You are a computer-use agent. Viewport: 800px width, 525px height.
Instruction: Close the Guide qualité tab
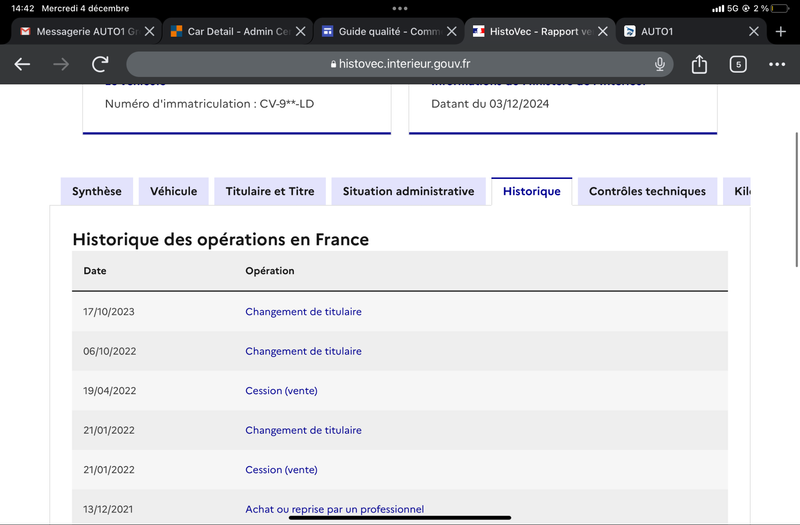click(x=452, y=32)
